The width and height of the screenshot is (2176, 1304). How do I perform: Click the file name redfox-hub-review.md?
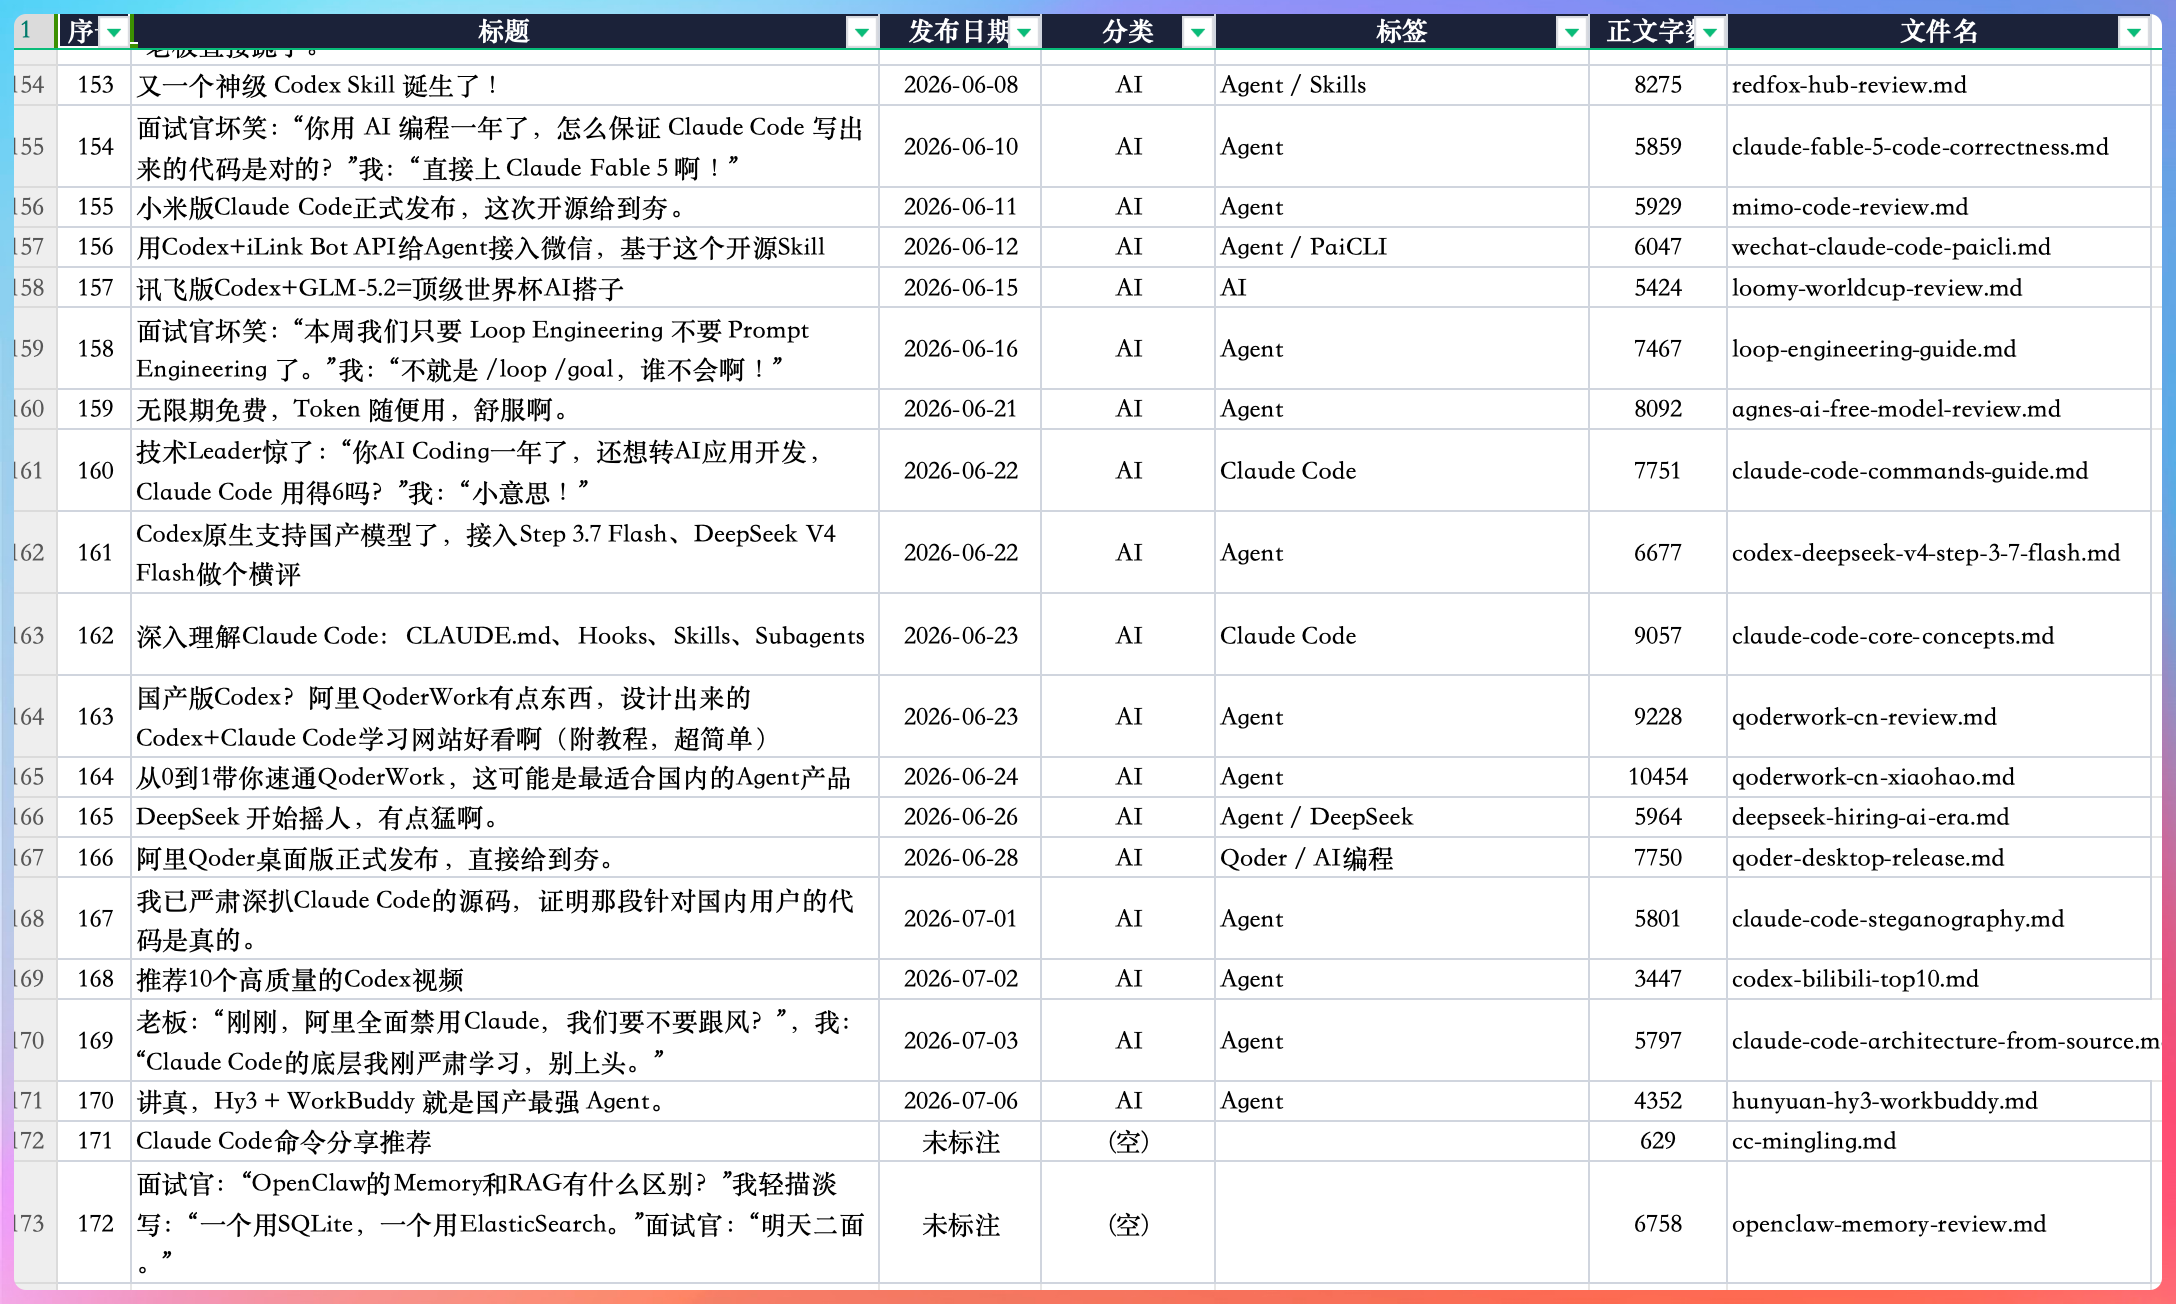1849,85
